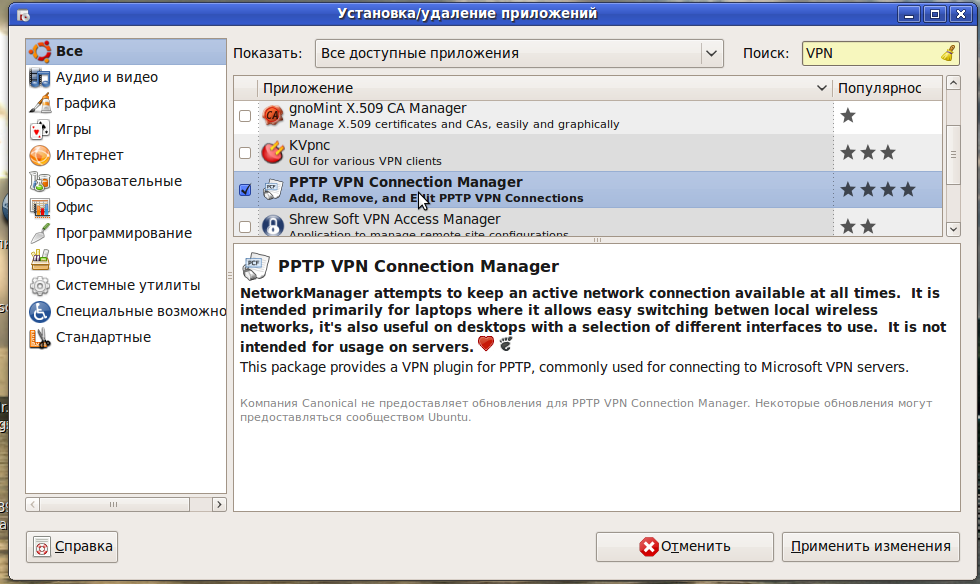Click the Shrew Soft VPN padlock icon

click(x=272, y=225)
